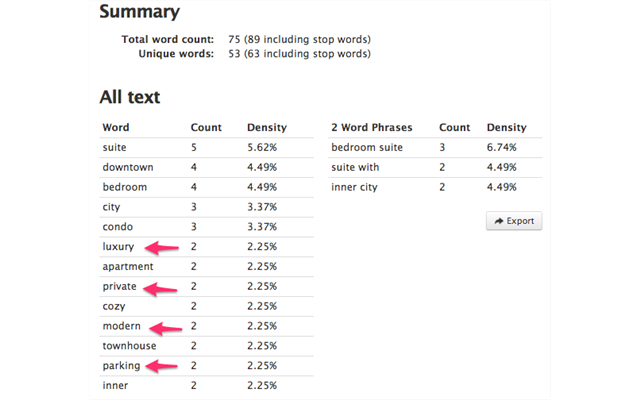Select the townhouse entry
The height and width of the screenshot is (400, 640).
(130, 345)
